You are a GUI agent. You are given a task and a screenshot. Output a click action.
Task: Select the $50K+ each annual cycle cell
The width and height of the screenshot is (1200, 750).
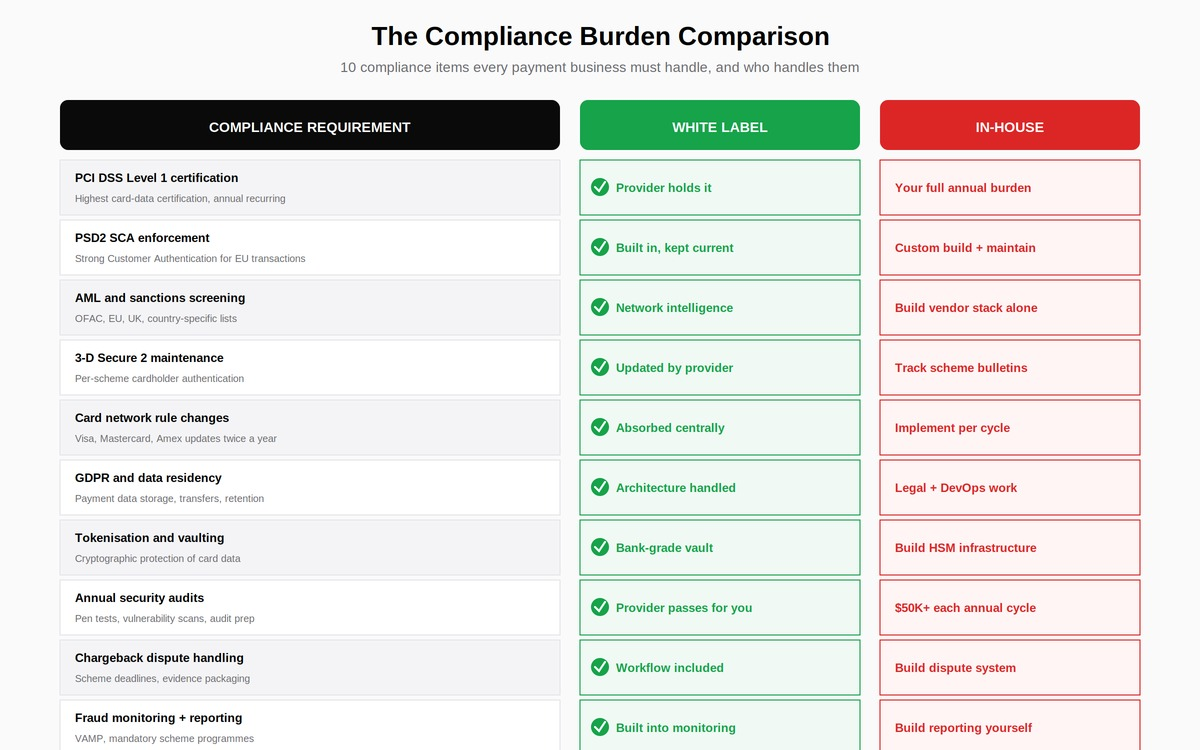(1010, 607)
